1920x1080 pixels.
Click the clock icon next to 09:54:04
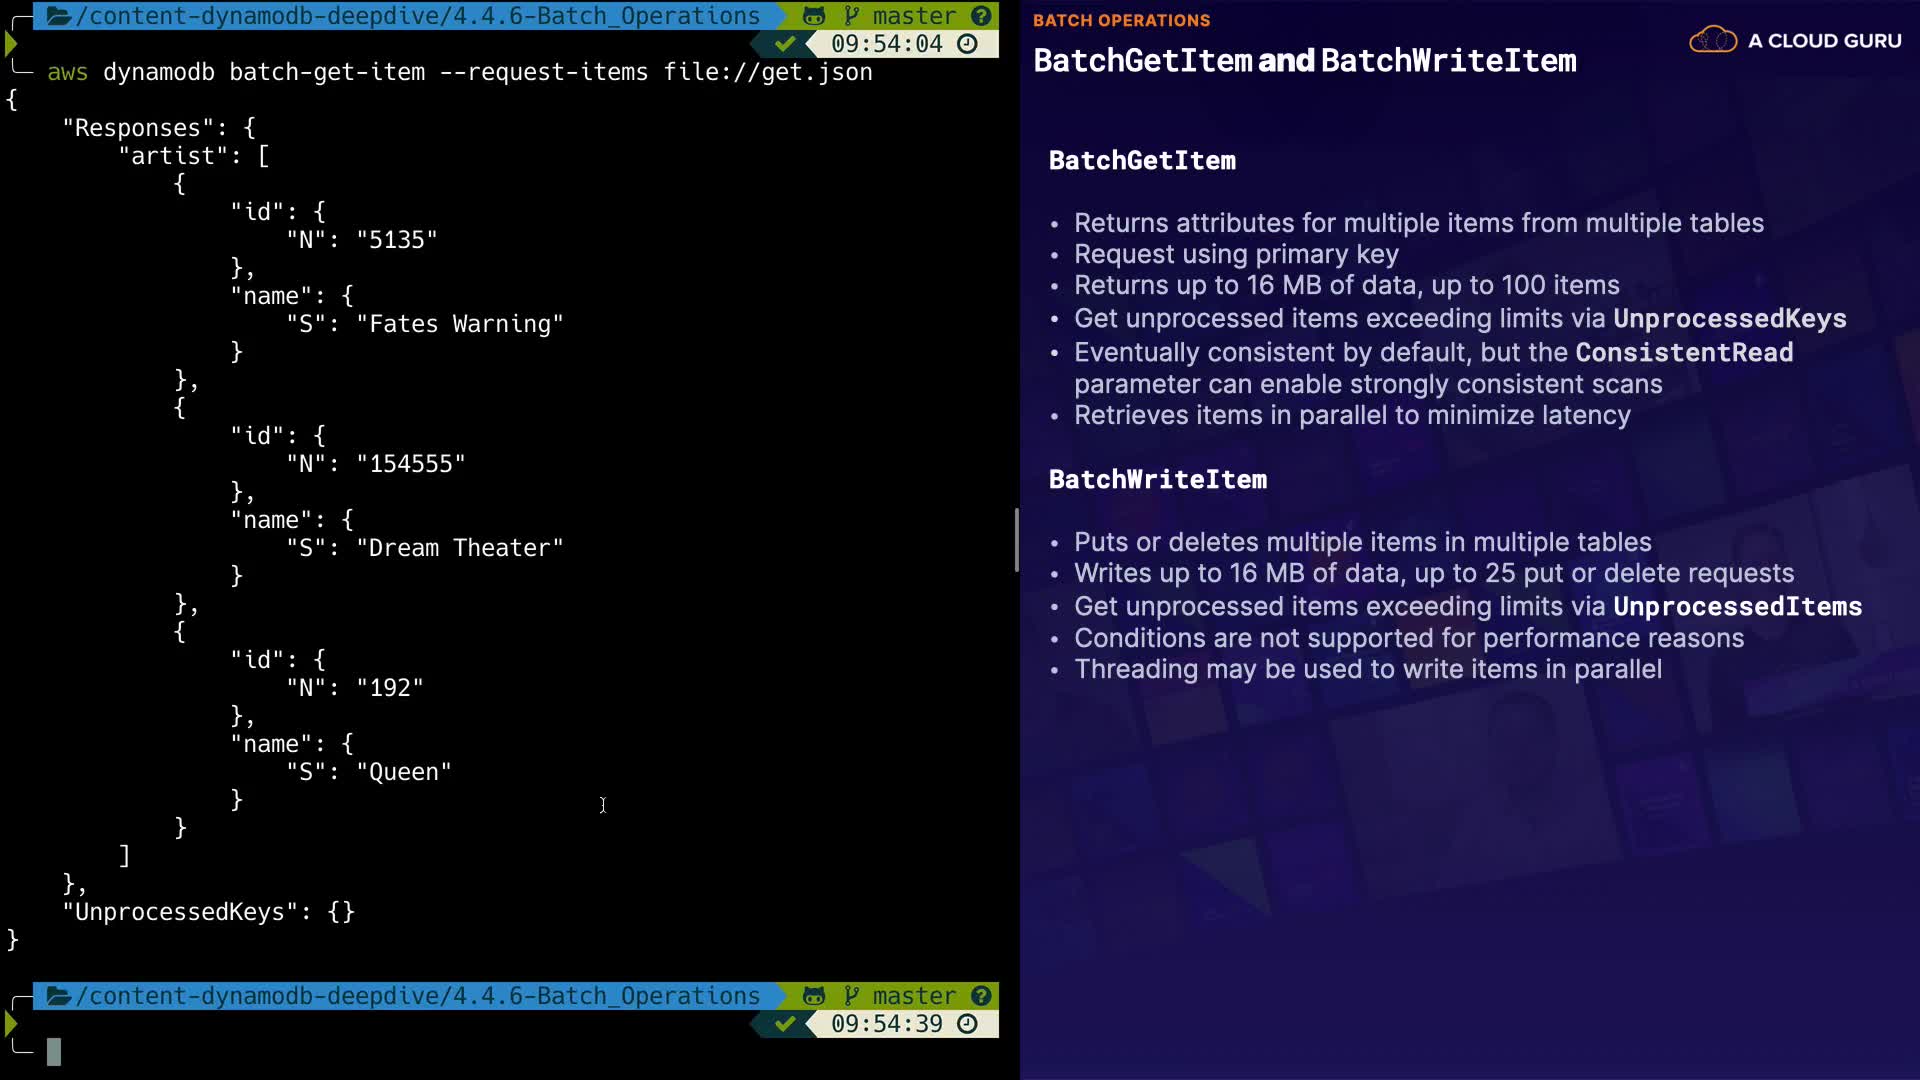tap(967, 44)
